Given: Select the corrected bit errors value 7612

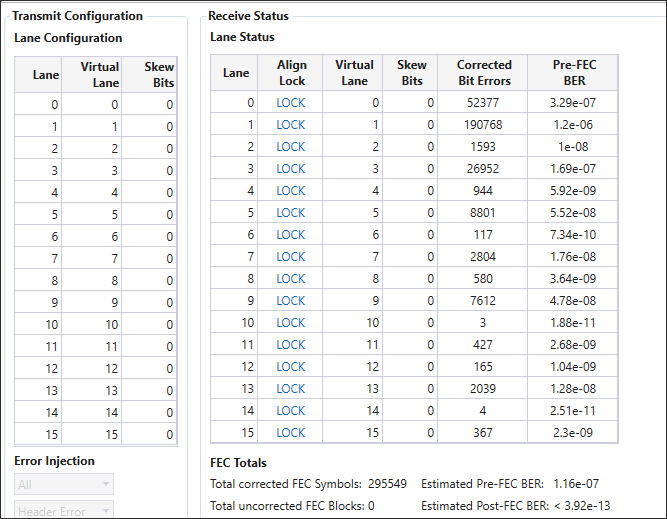Looking at the screenshot, I should (x=483, y=301).
